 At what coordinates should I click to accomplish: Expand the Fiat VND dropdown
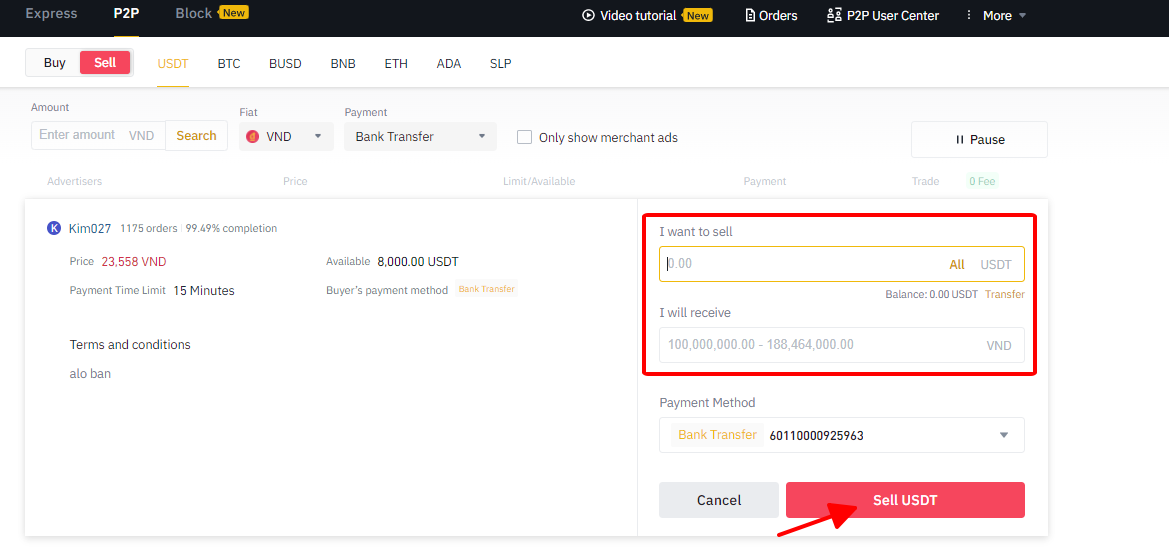click(x=286, y=136)
